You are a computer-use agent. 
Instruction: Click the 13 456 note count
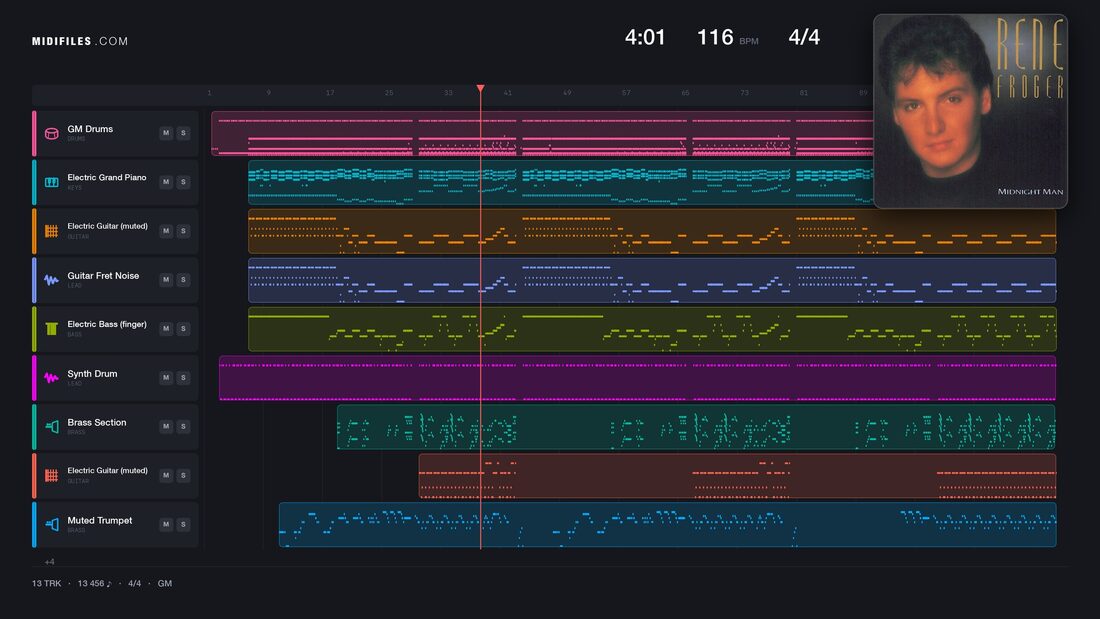pos(94,583)
